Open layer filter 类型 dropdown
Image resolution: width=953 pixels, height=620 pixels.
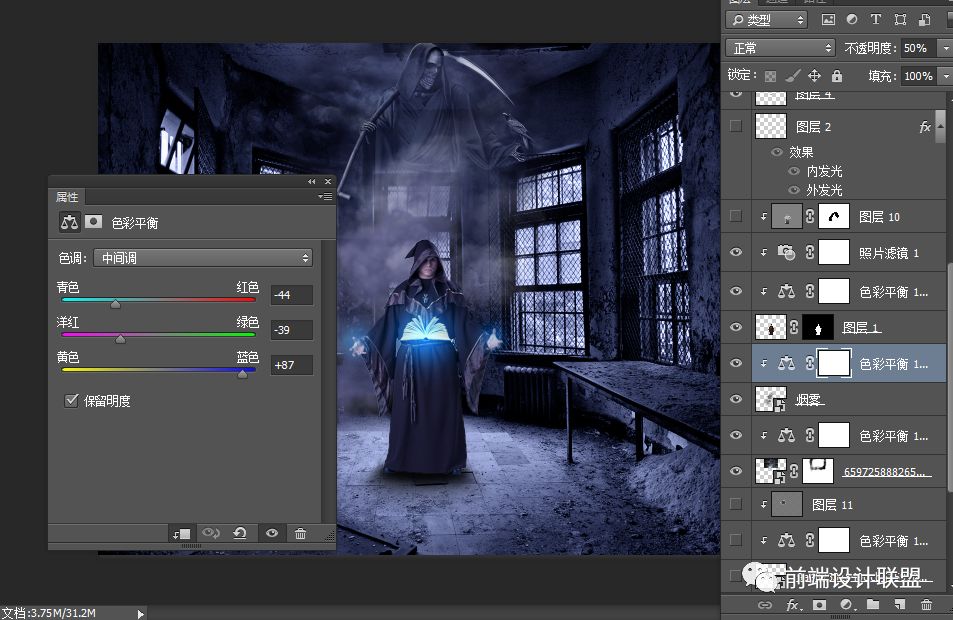pyautogui.click(x=766, y=20)
